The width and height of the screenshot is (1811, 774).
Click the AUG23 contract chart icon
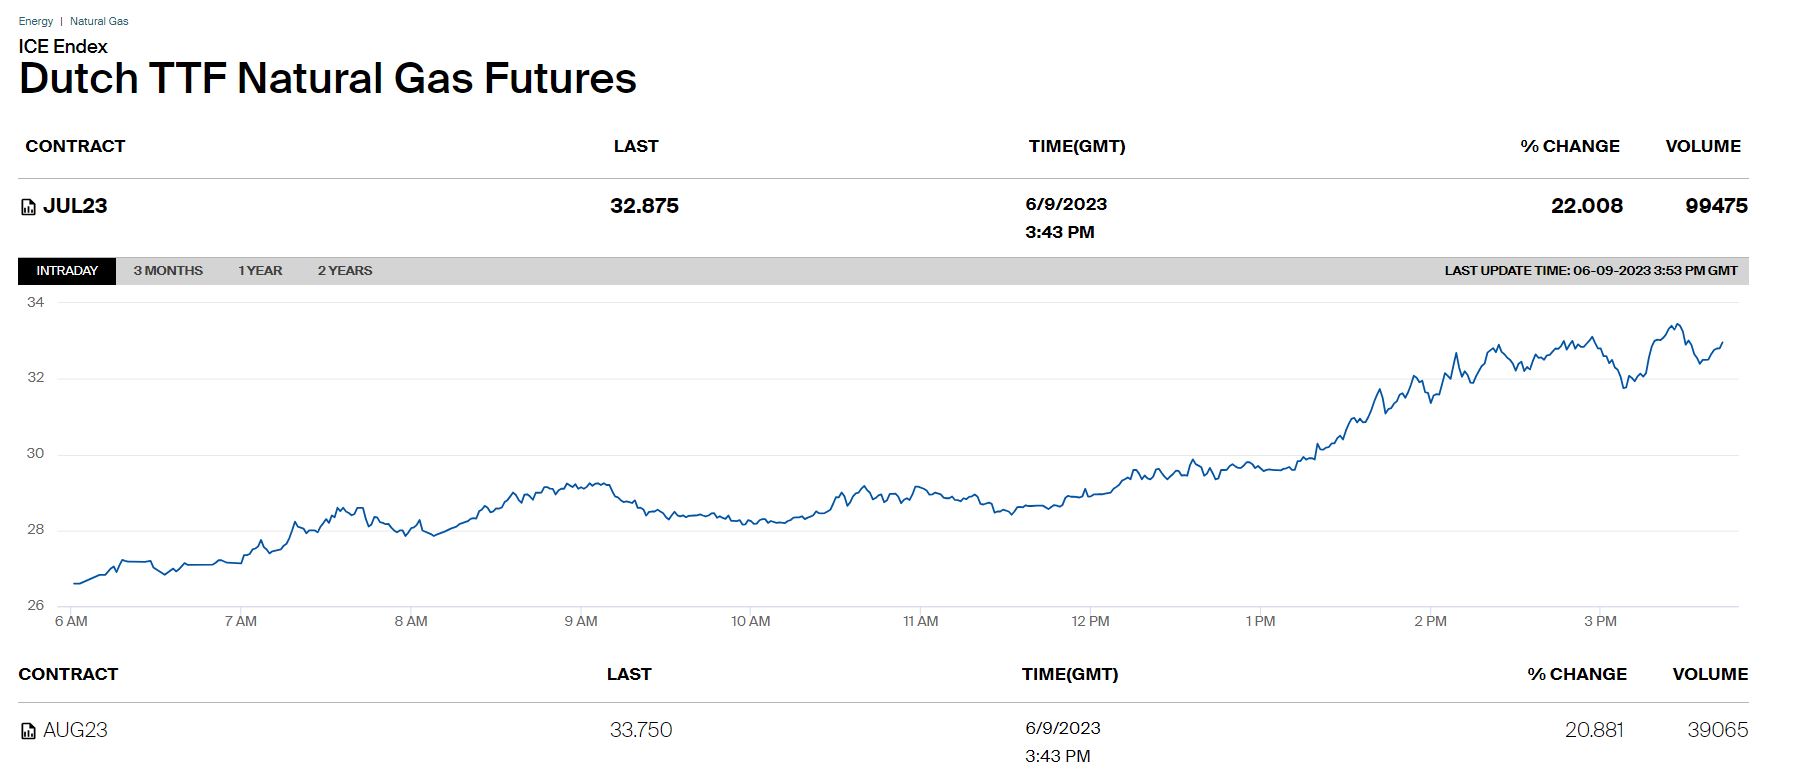28,731
